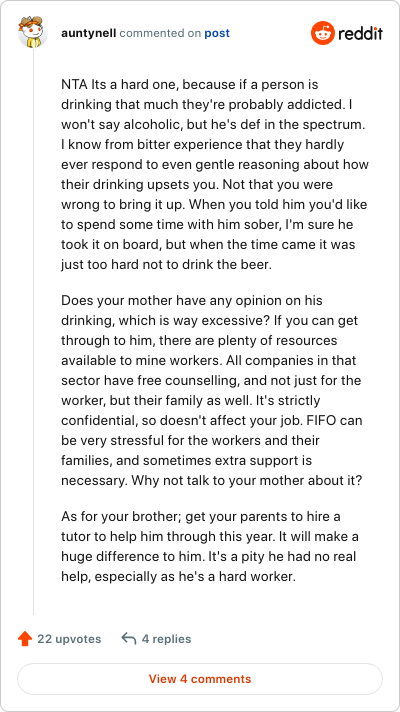Follow the blue "post" link
This screenshot has height=712, width=400.
click(x=217, y=33)
